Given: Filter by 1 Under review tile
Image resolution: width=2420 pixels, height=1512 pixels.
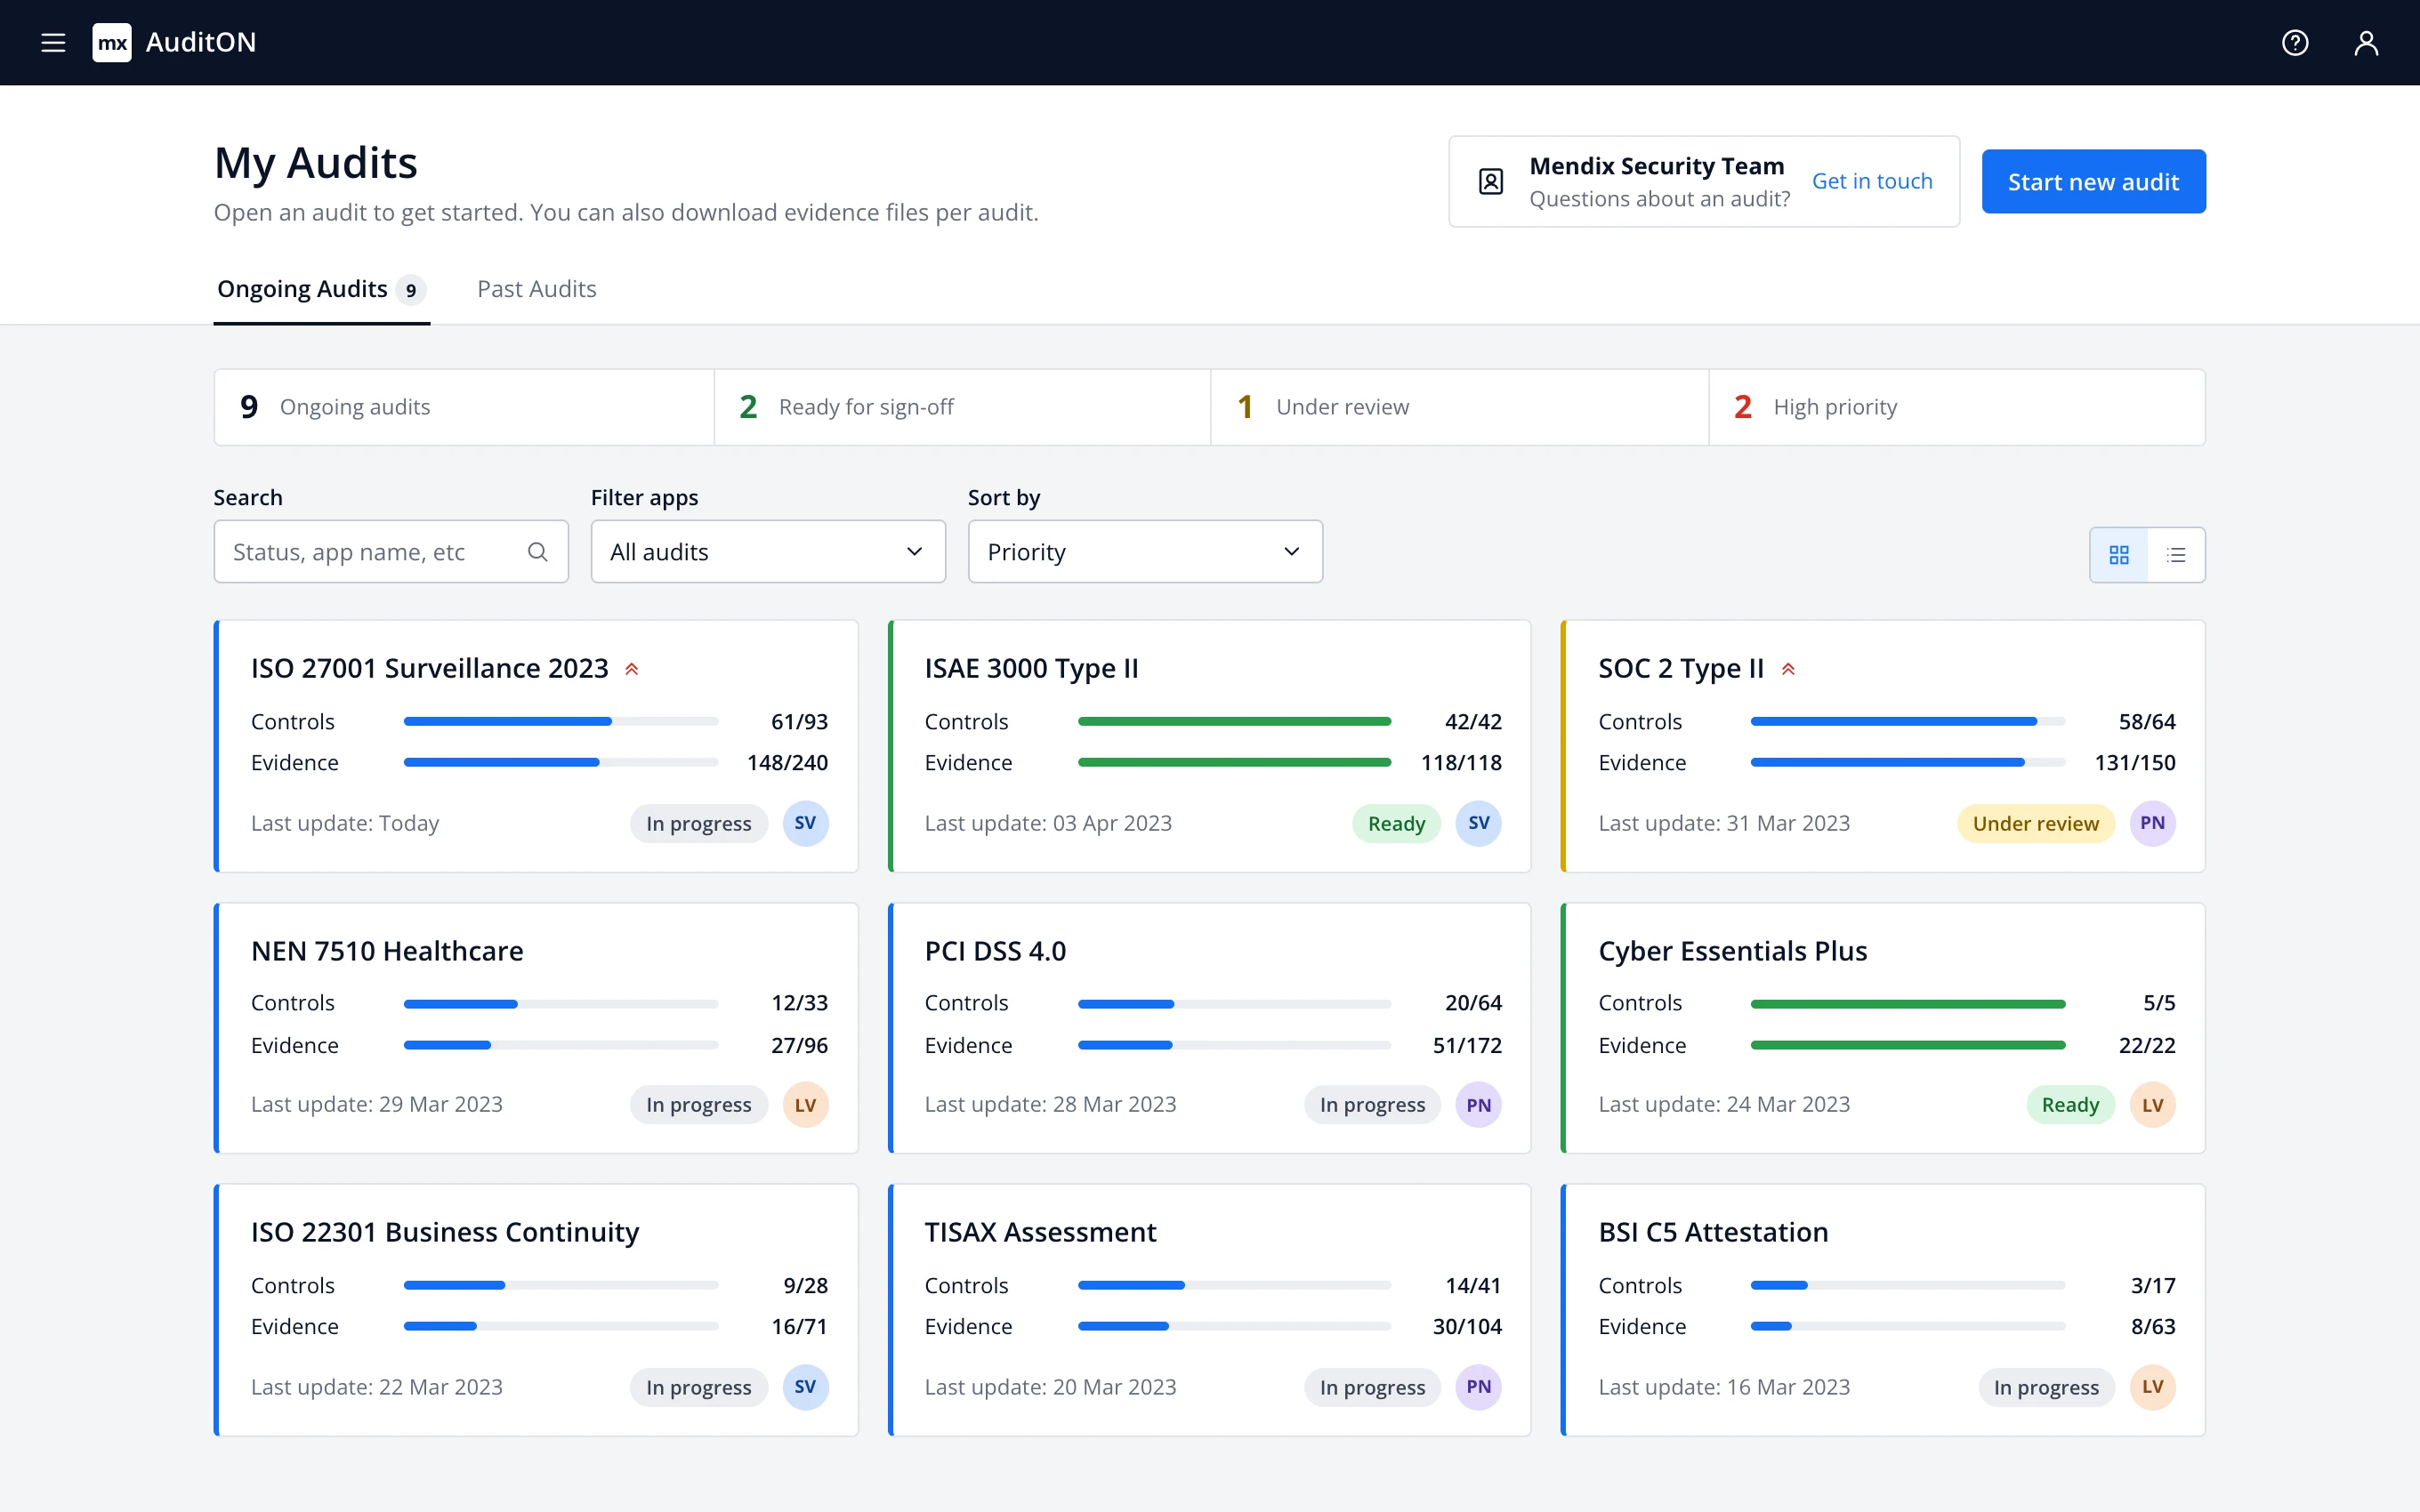Looking at the screenshot, I should click(1459, 407).
